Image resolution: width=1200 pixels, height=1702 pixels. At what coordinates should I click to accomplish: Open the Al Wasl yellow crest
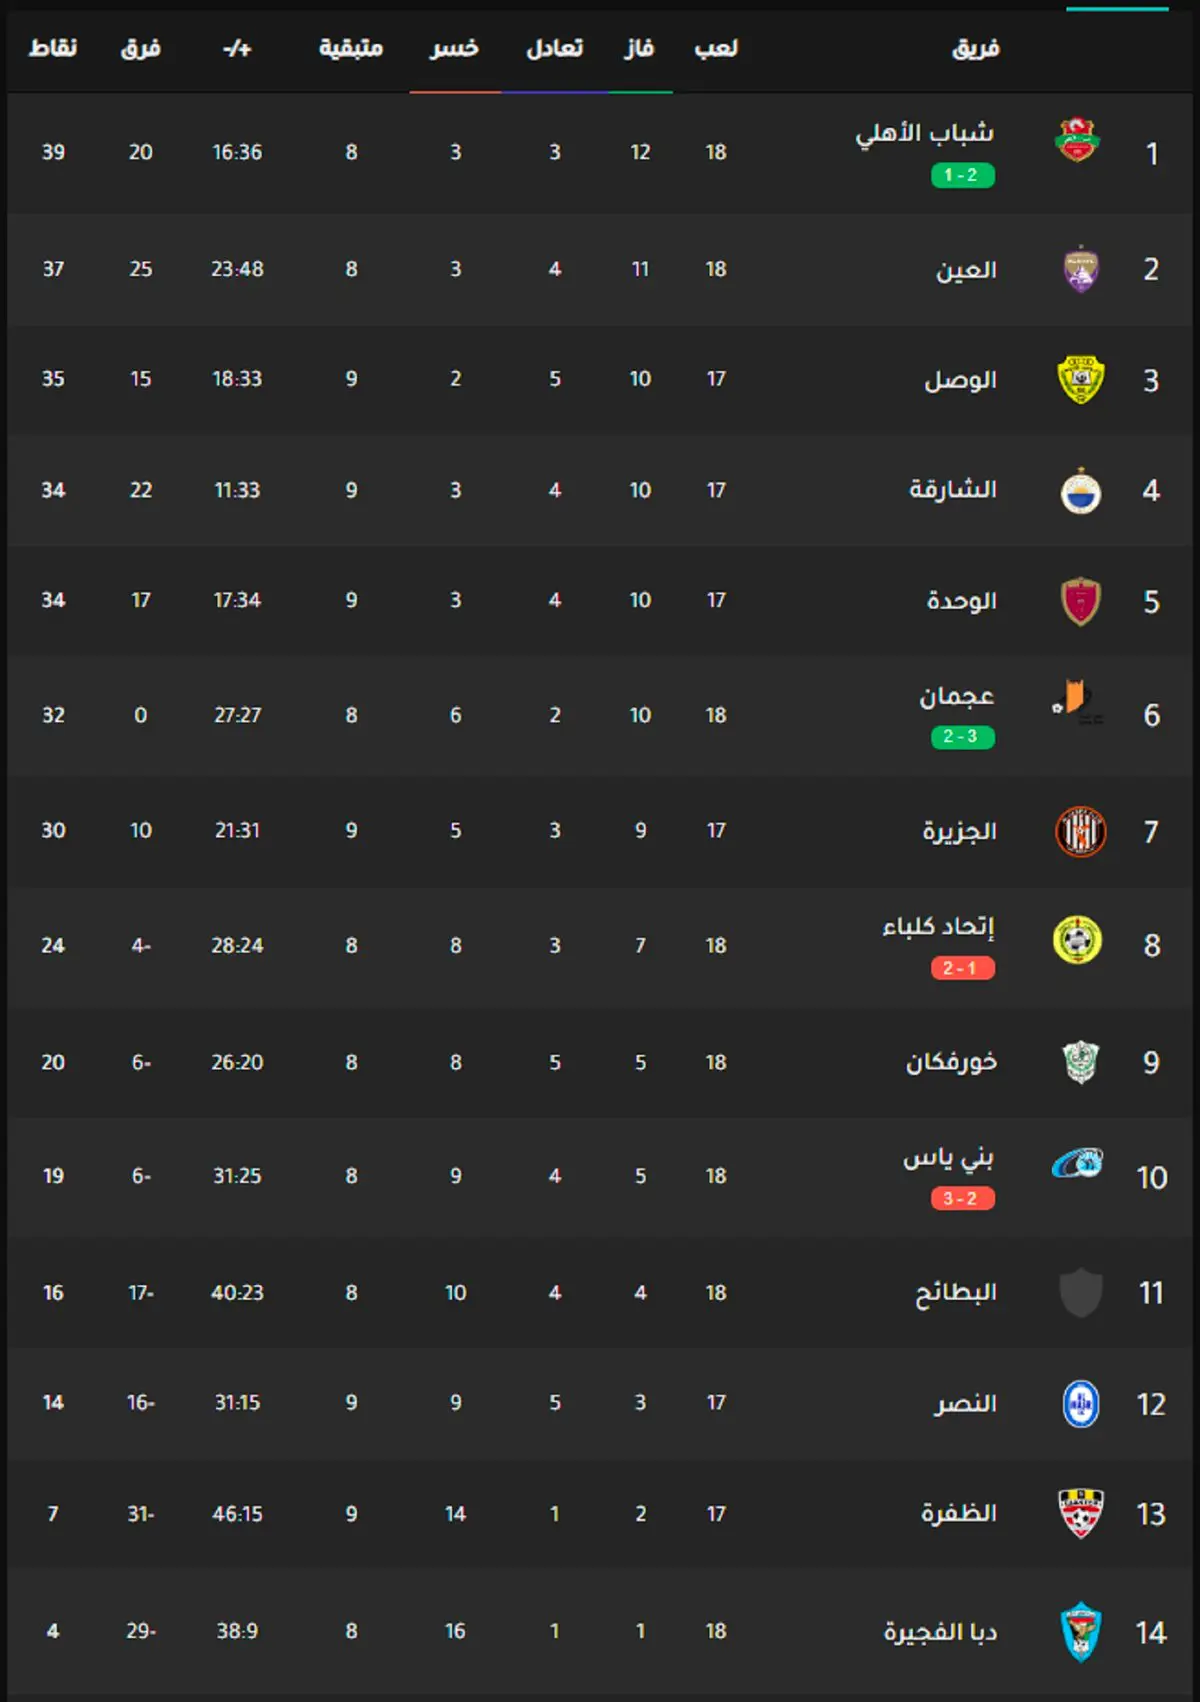(1080, 380)
